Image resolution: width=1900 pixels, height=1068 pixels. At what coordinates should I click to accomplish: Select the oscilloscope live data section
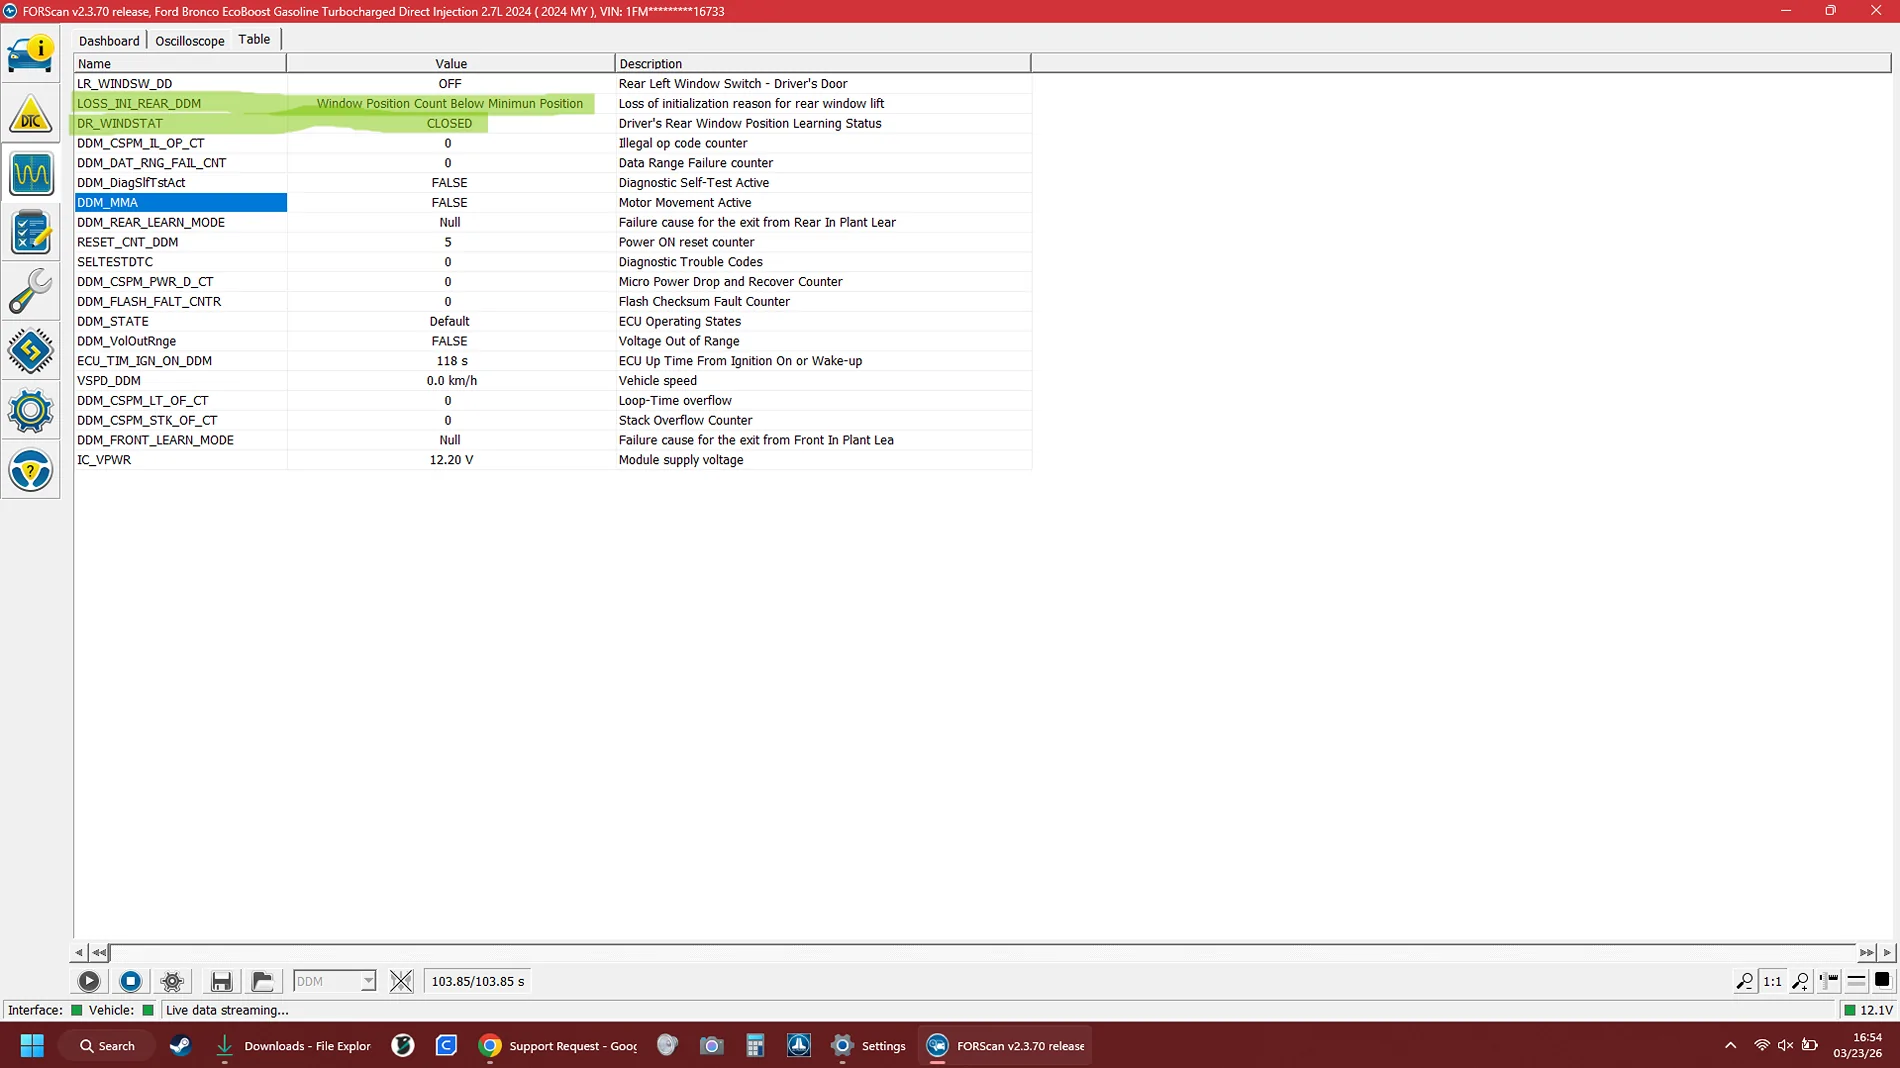click(31, 173)
